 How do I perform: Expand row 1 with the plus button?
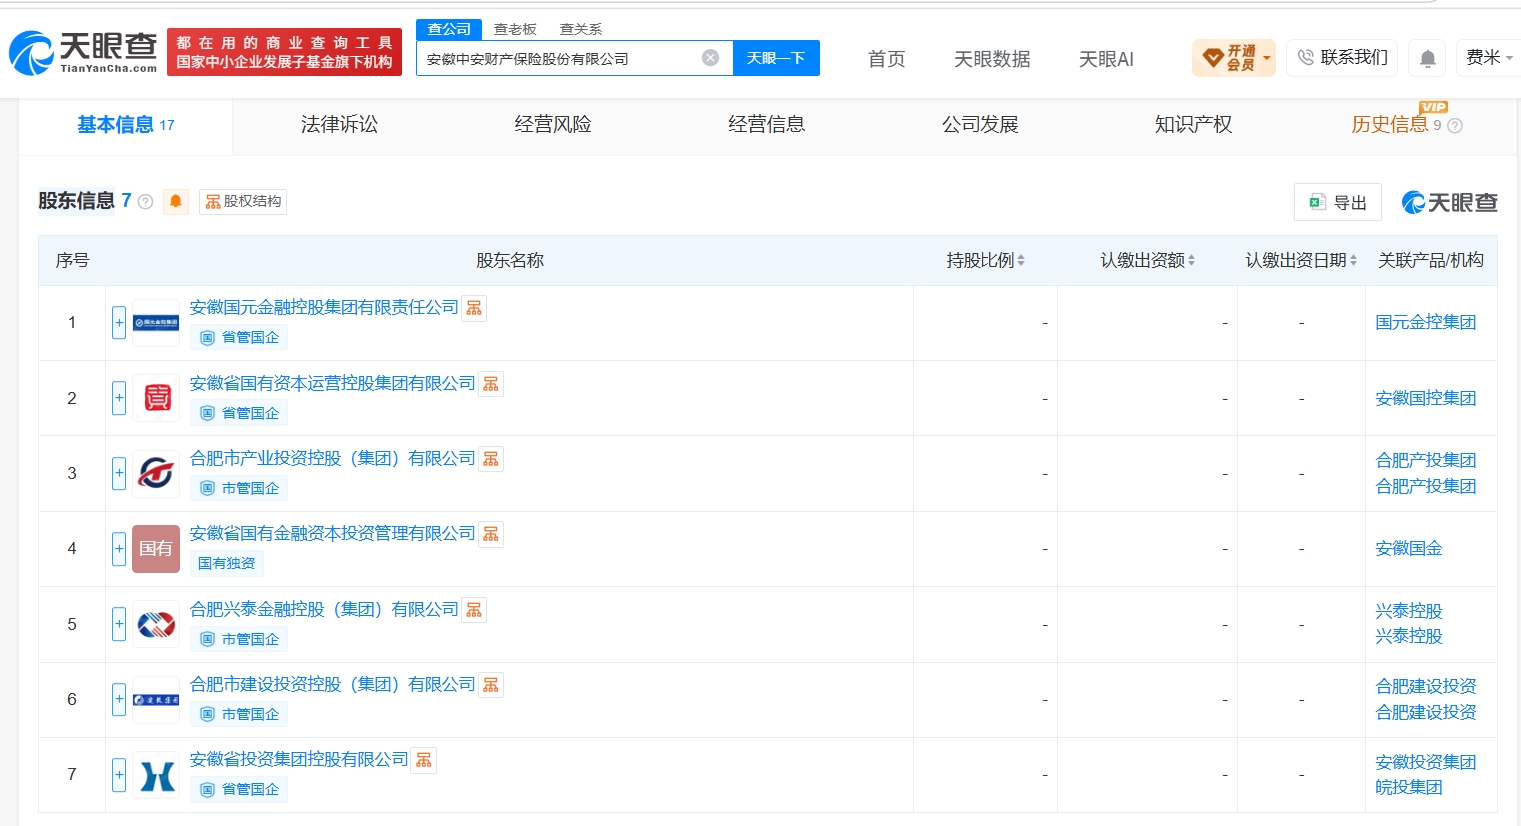tap(119, 322)
